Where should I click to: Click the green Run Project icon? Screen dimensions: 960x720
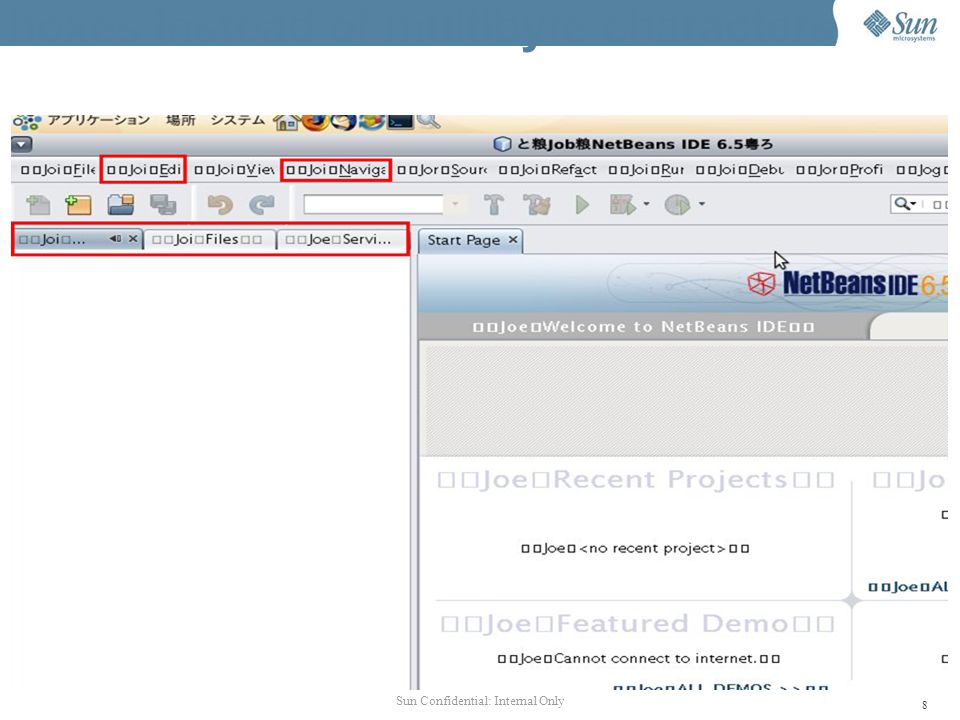pos(582,204)
